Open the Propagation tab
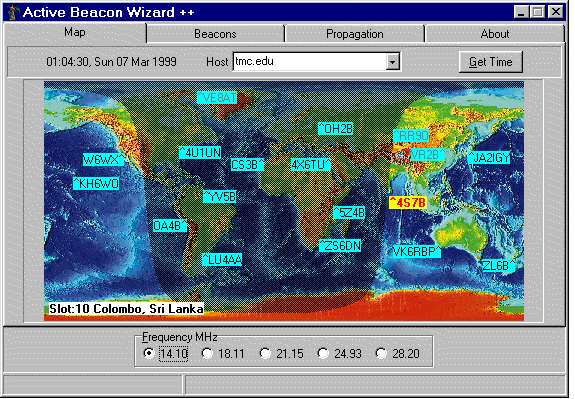The image size is (575, 399). coord(355,34)
